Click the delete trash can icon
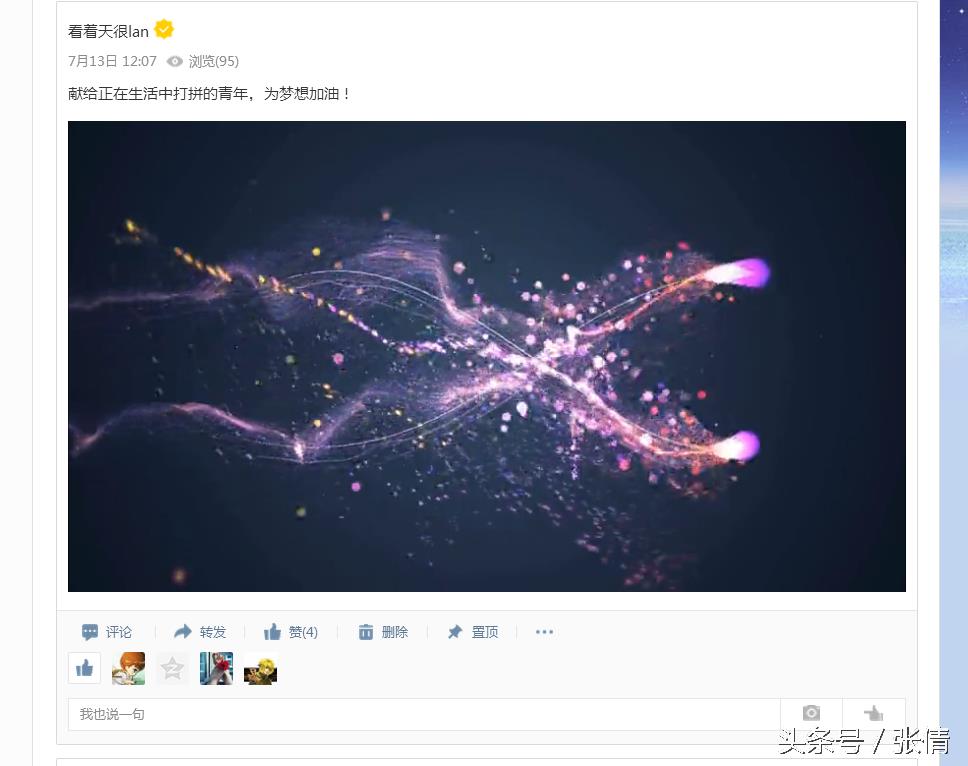968x766 pixels. pyautogui.click(x=365, y=632)
